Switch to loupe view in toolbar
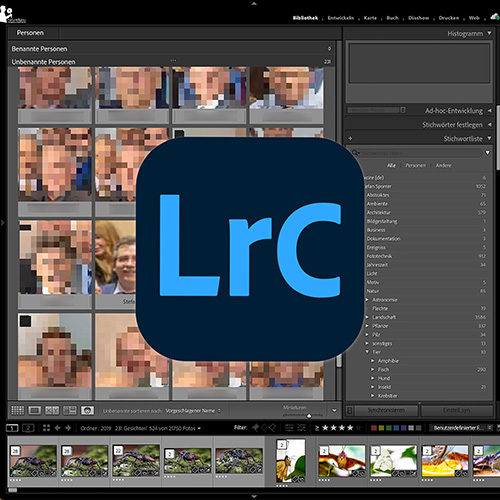The image size is (500, 500). pos(35,410)
